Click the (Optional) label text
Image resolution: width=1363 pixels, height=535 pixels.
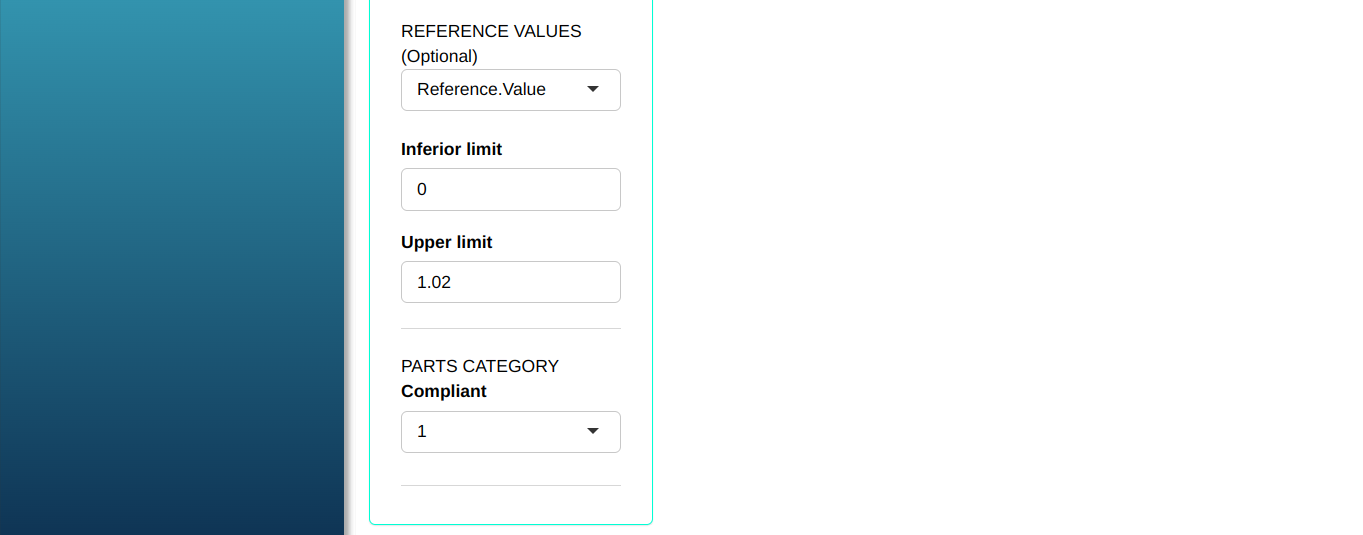click(x=439, y=56)
